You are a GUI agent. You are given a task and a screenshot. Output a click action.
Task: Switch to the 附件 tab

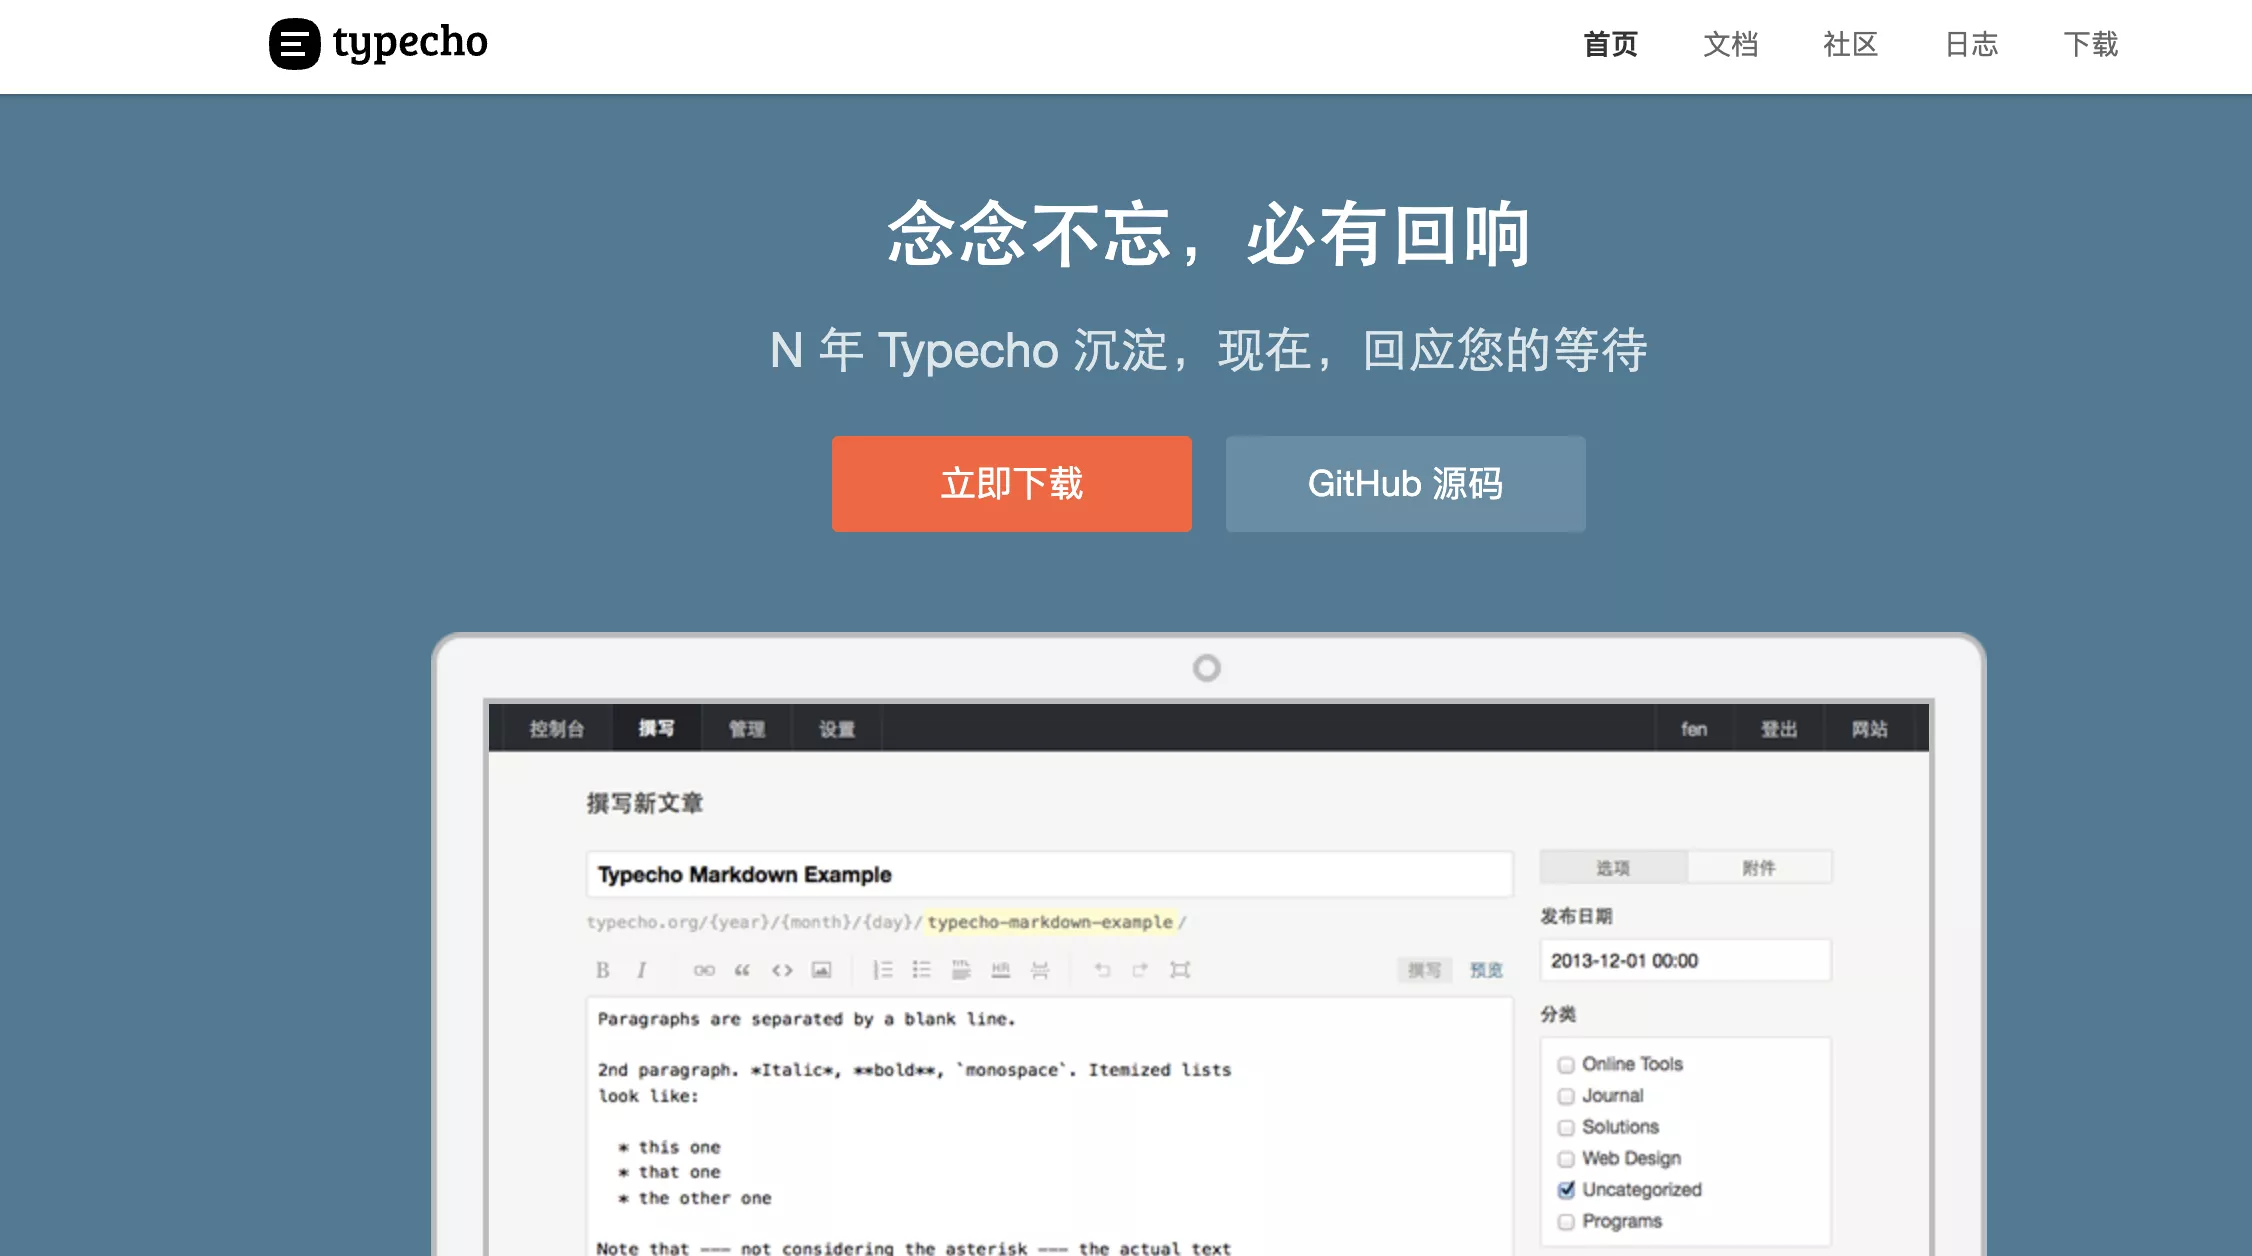[1758, 868]
